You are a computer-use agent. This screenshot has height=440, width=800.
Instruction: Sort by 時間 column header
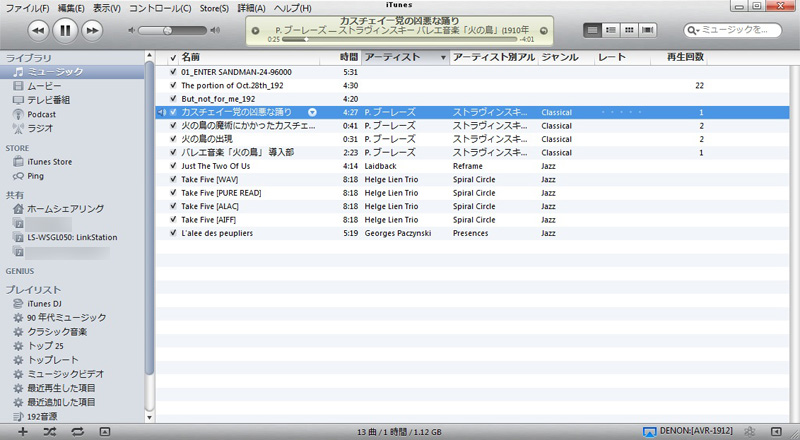[340, 57]
